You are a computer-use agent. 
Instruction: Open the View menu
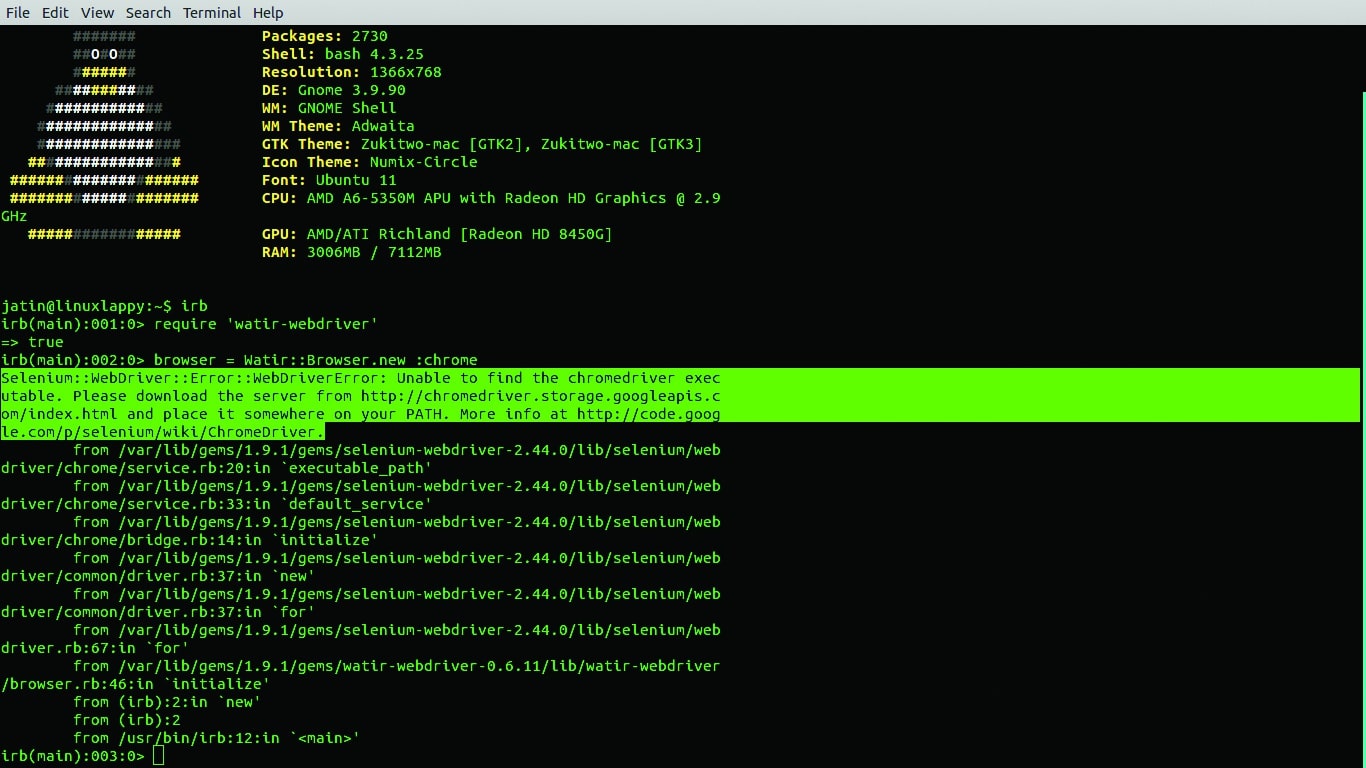pyautogui.click(x=97, y=12)
